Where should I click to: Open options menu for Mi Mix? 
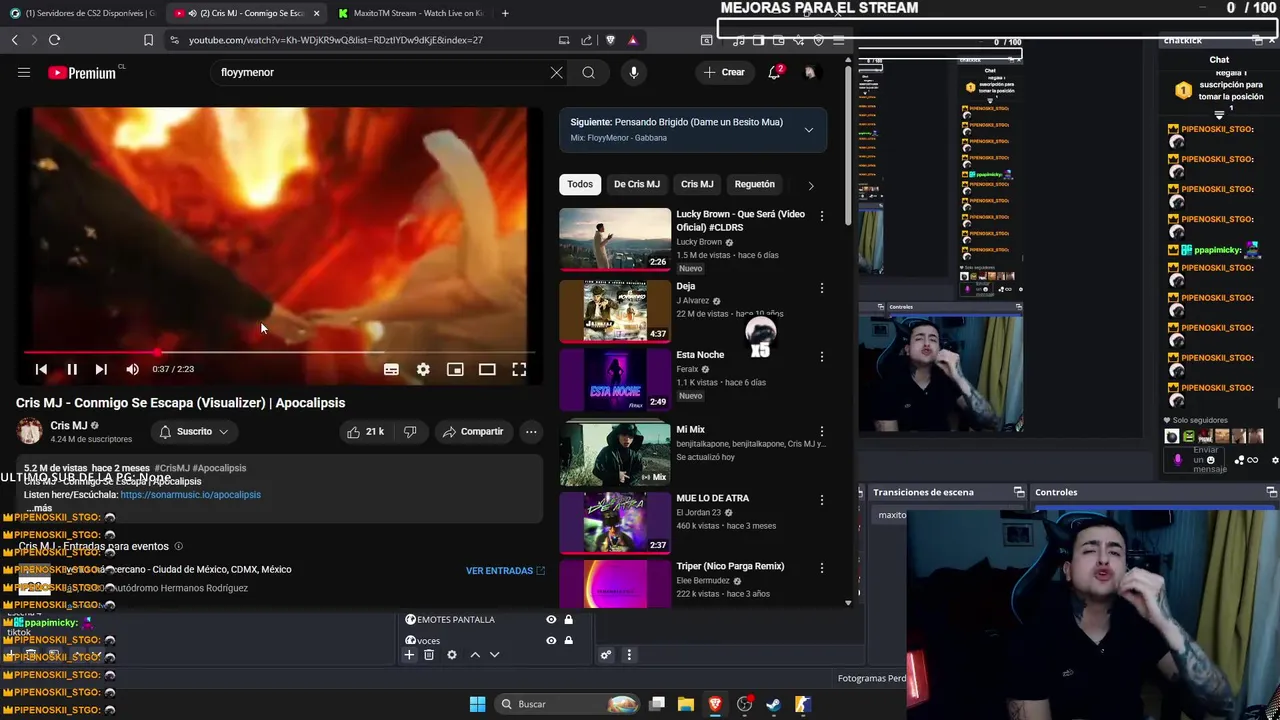click(822, 431)
